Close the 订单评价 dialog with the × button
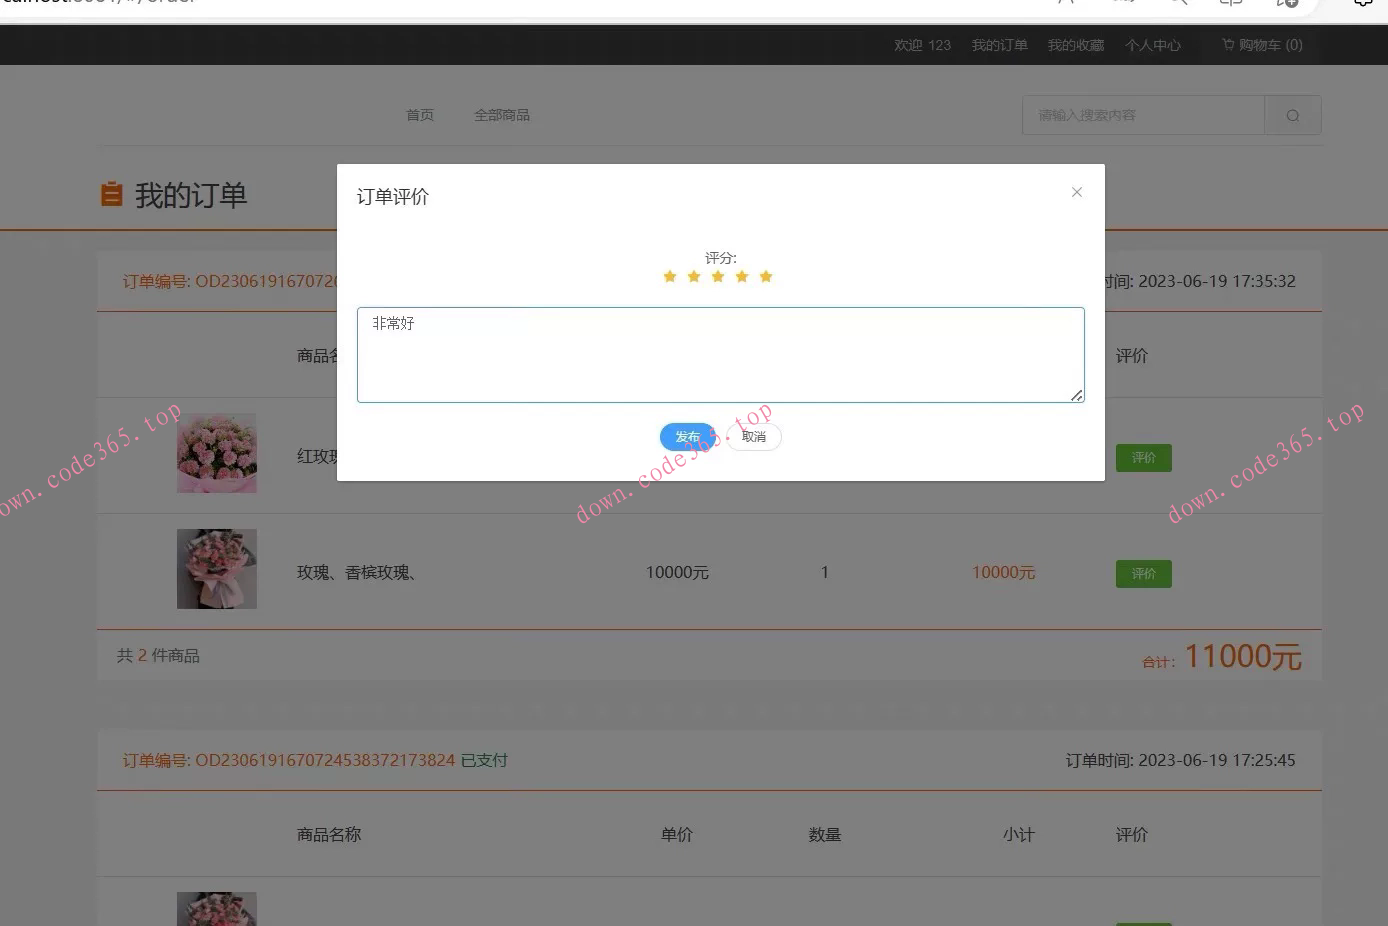 (1077, 192)
